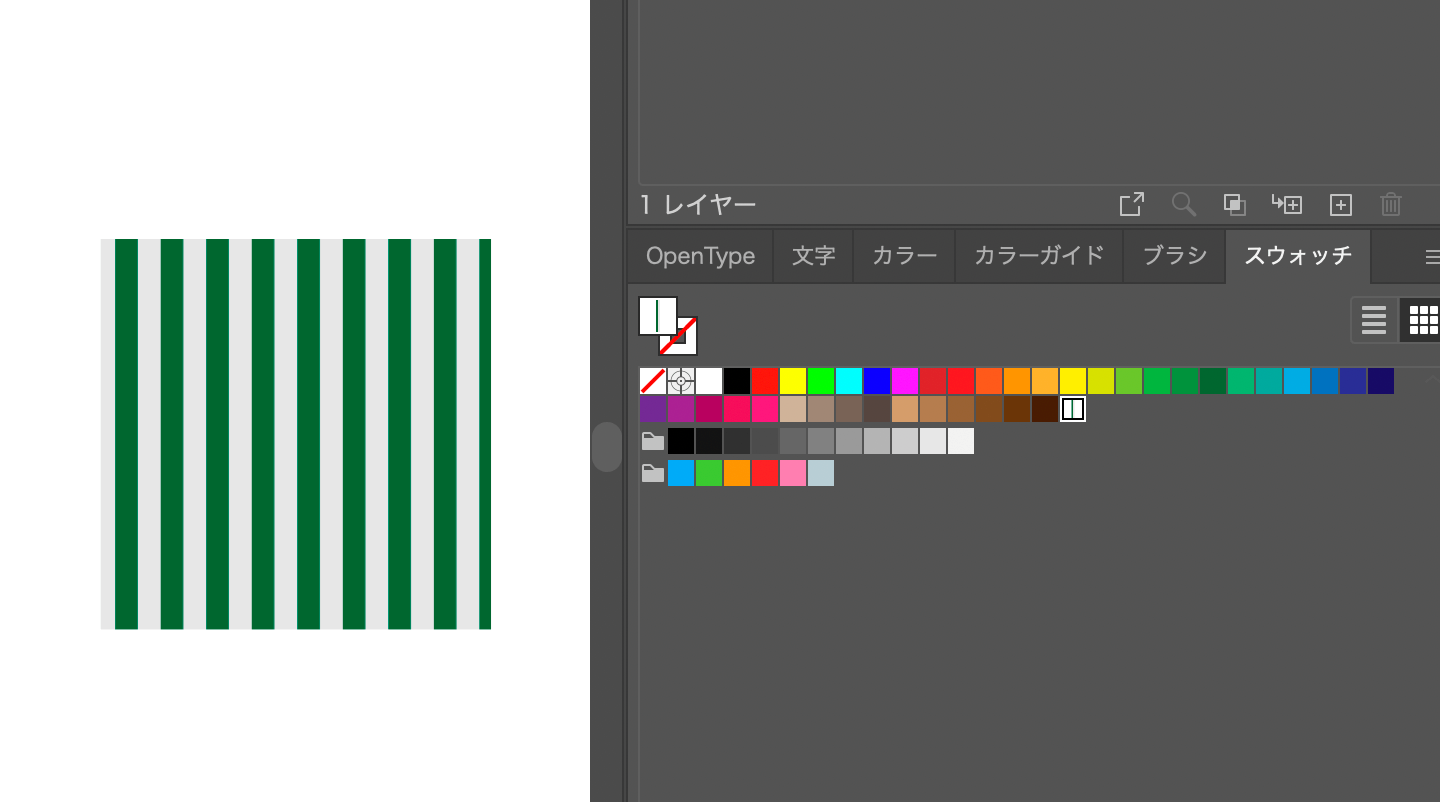Screen dimensions: 1440x802
Task: Pick the lightest gray swatch in grayscale group
Action: click(x=960, y=441)
